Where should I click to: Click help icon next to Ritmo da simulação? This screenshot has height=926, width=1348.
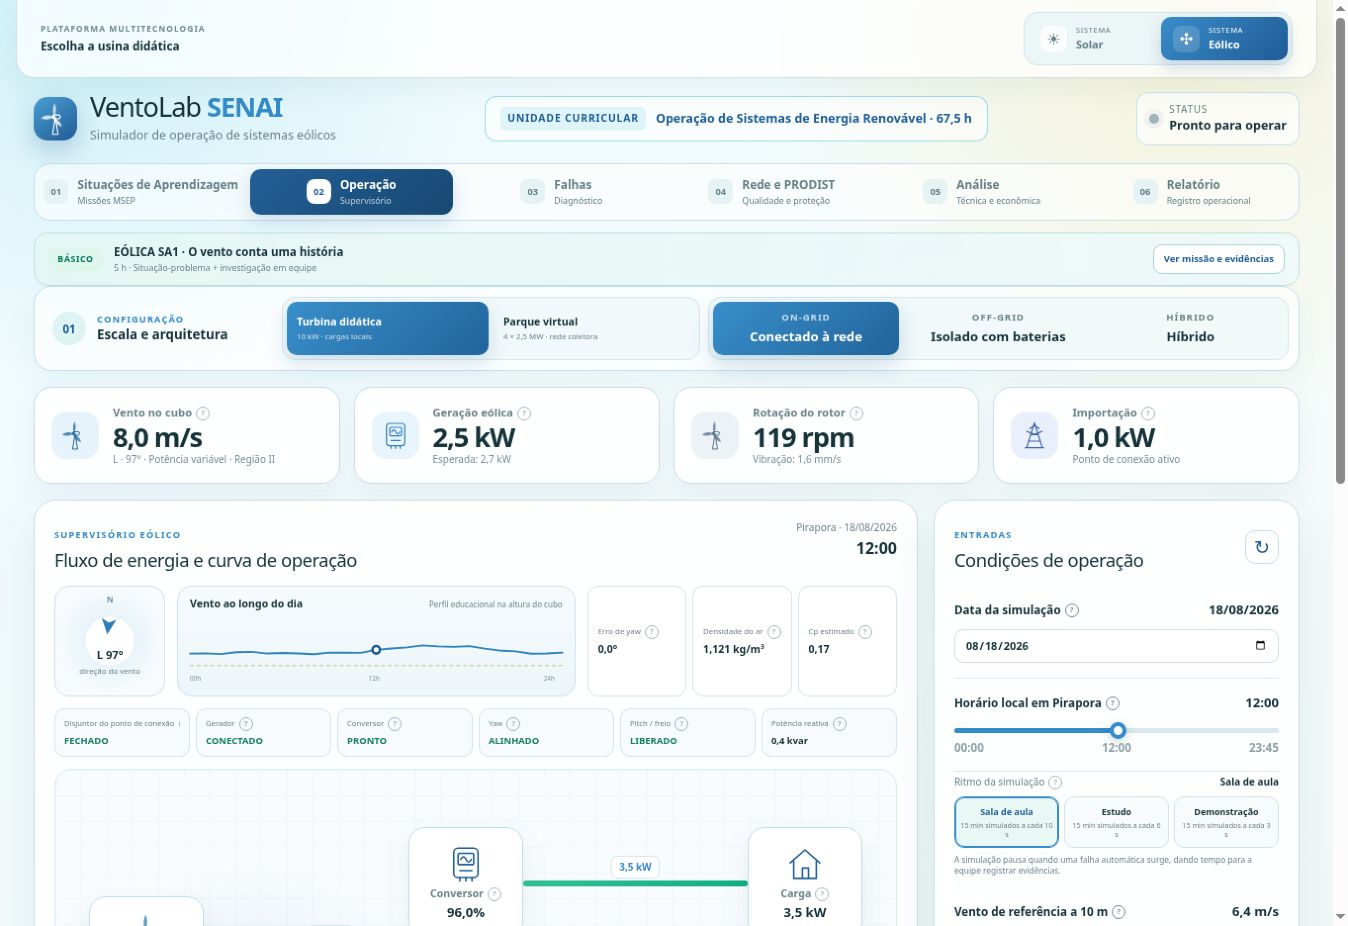(x=1055, y=782)
